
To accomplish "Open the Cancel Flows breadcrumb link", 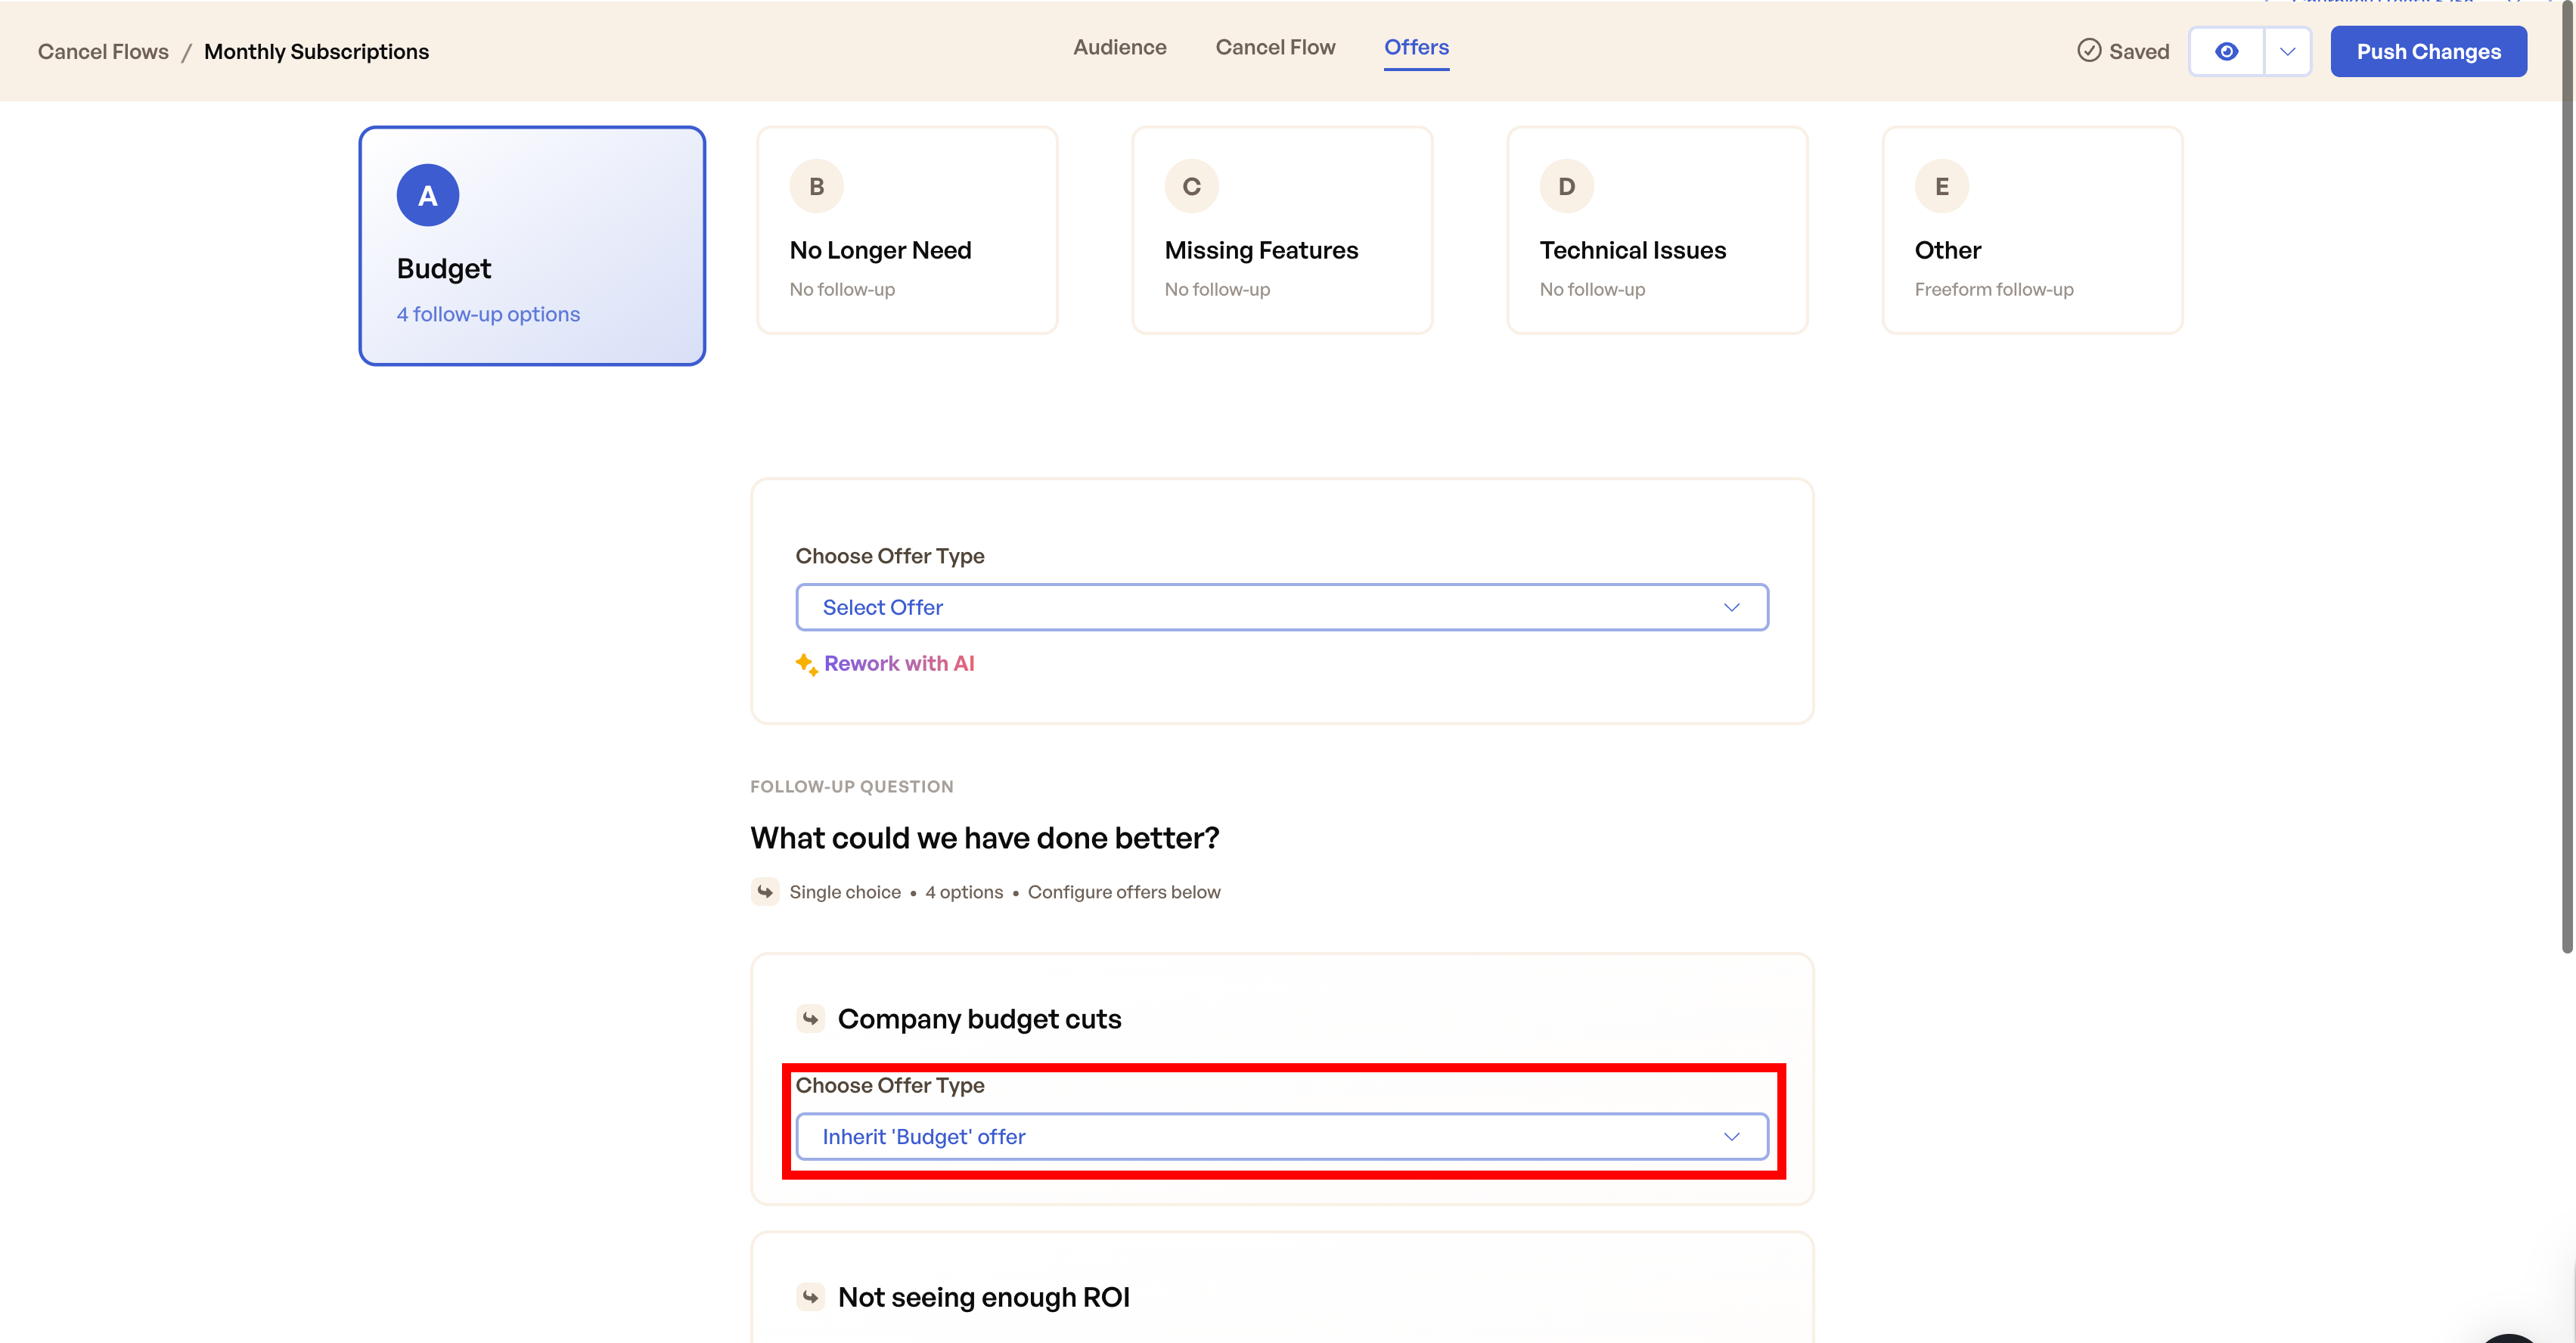I will click(x=103, y=51).
